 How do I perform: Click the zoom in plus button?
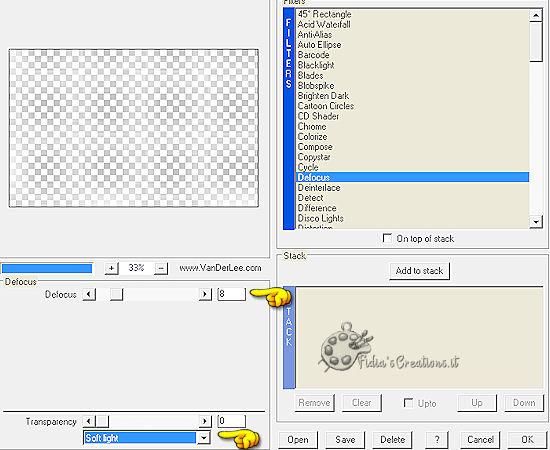[112, 268]
